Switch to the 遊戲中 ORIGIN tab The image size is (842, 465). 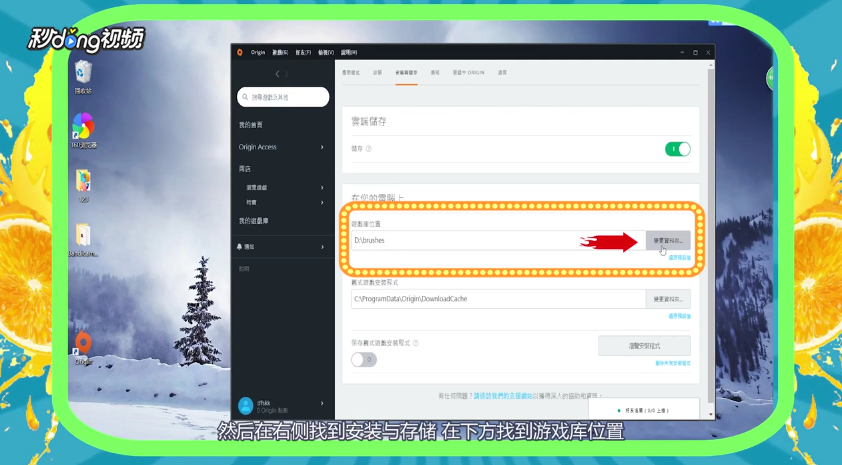coord(469,72)
